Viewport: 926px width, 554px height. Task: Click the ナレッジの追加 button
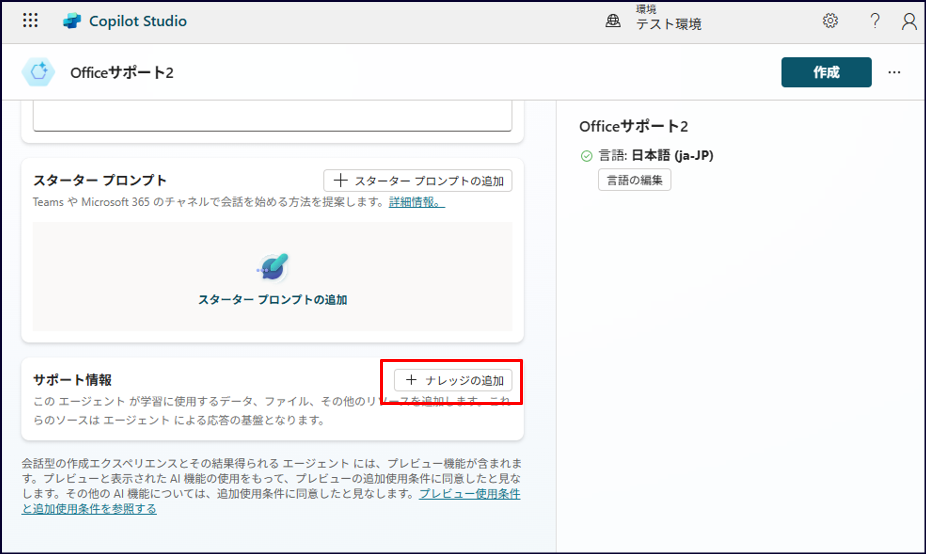pyautogui.click(x=453, y=380)
